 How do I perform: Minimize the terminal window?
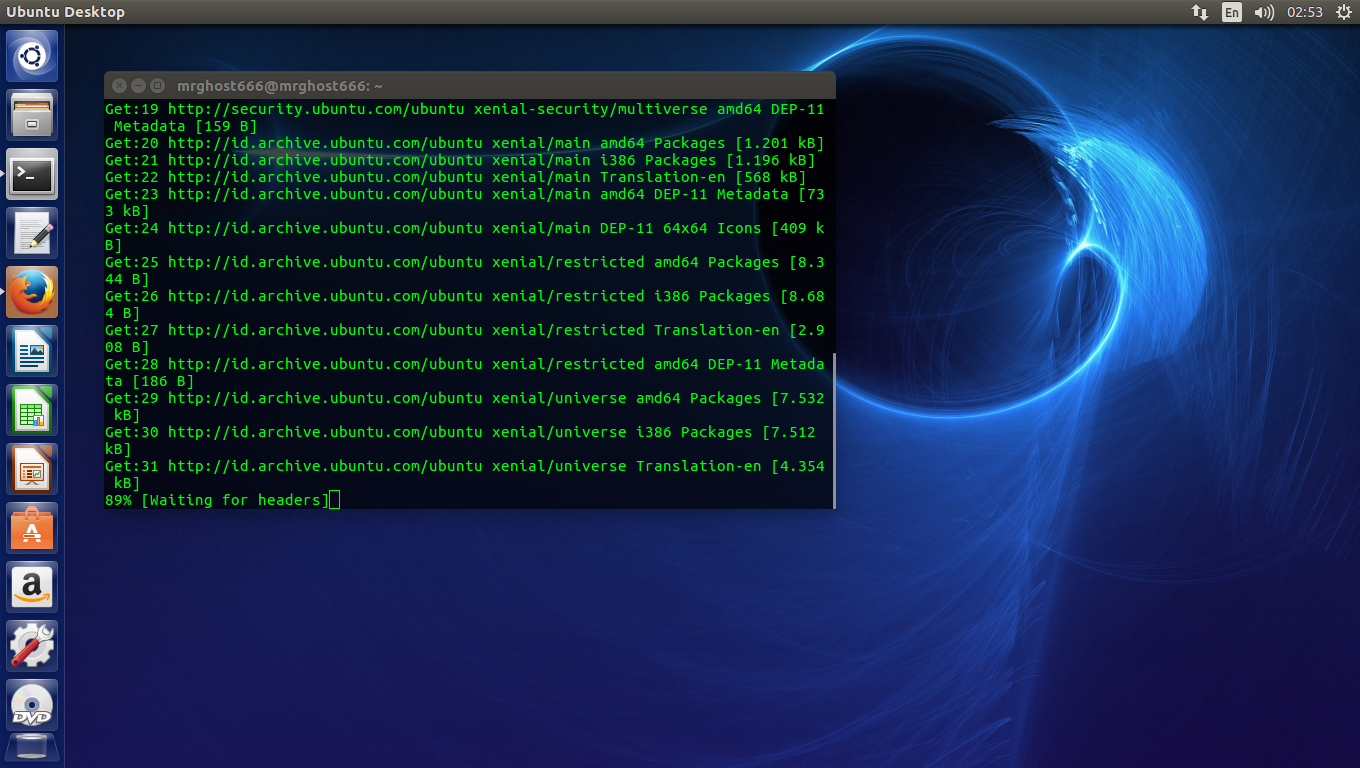(139, 86)
